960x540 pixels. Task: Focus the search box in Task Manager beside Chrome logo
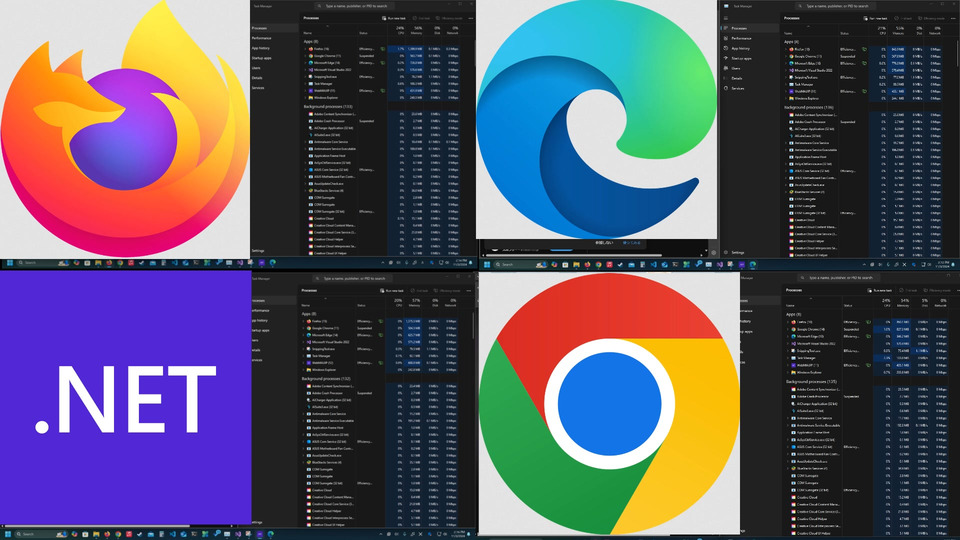pos(839,278)
